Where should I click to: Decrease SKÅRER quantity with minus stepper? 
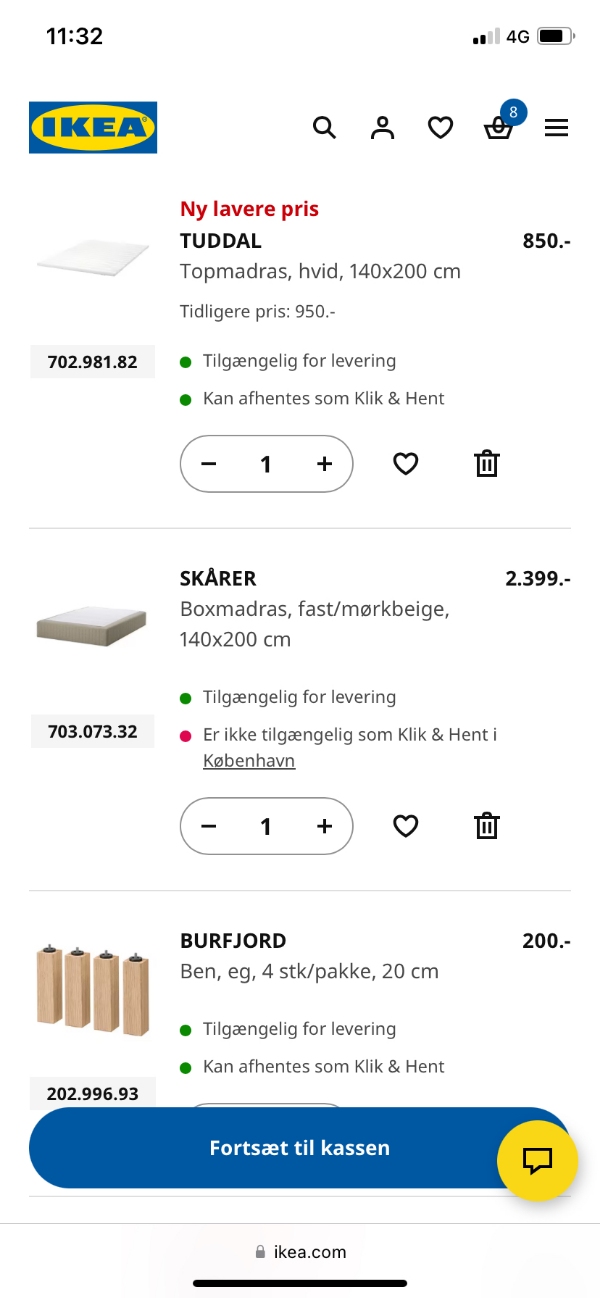pyautogui.click(x=208, y=826)
